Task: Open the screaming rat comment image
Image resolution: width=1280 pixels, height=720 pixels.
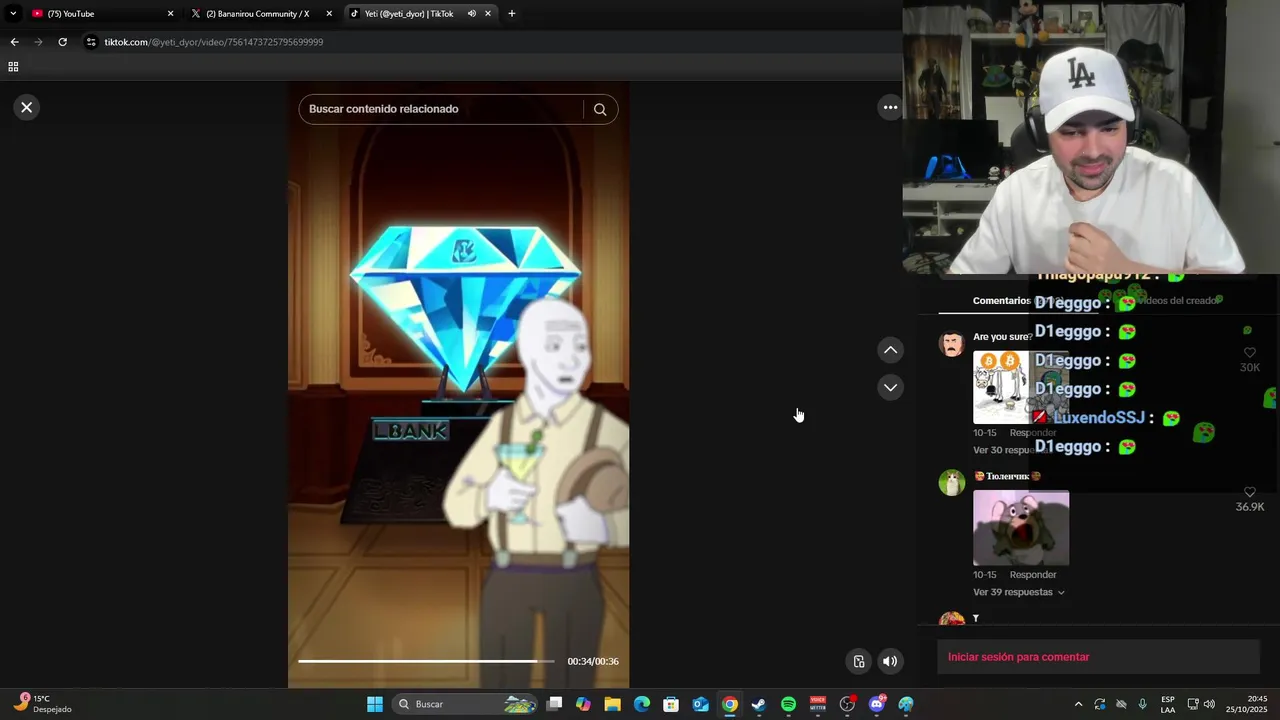Action: click(1021, 528)
